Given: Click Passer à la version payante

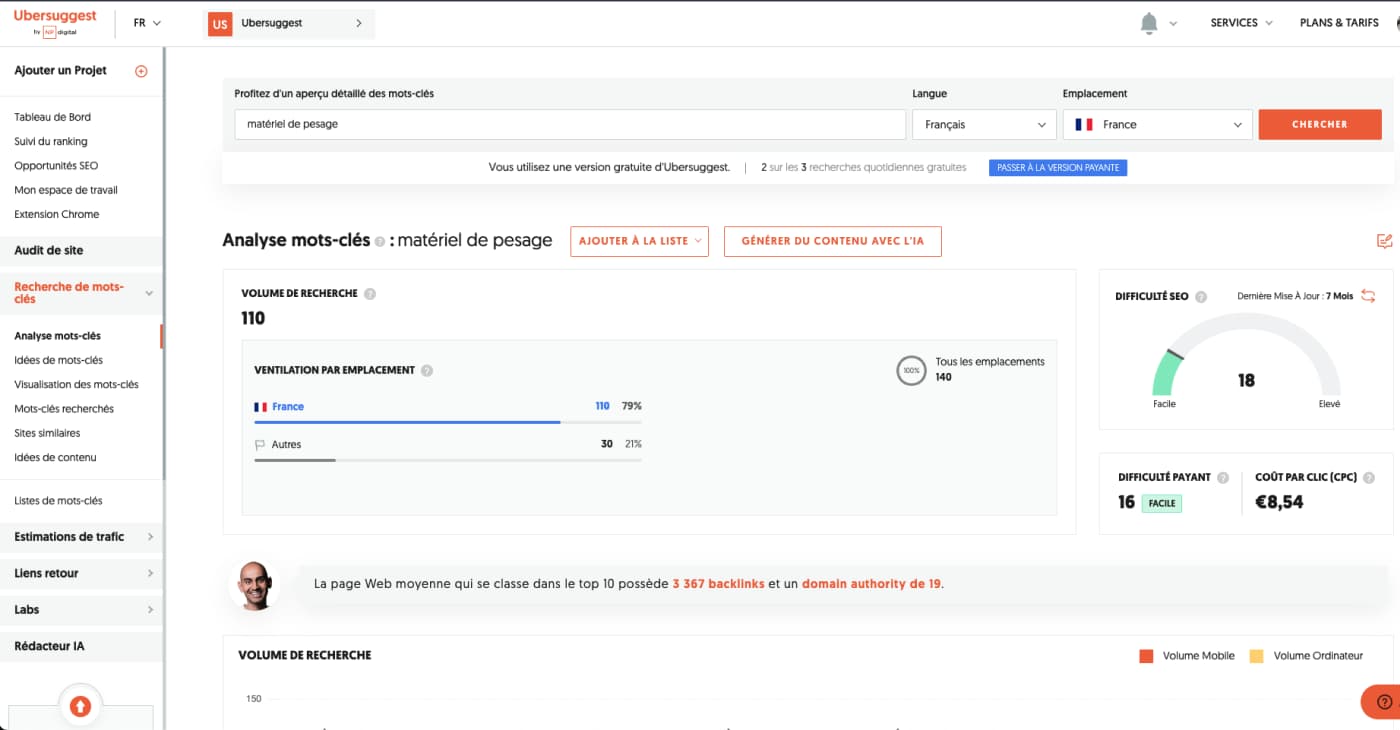Looking at the screenshot, I should [x=1058, y=168].
